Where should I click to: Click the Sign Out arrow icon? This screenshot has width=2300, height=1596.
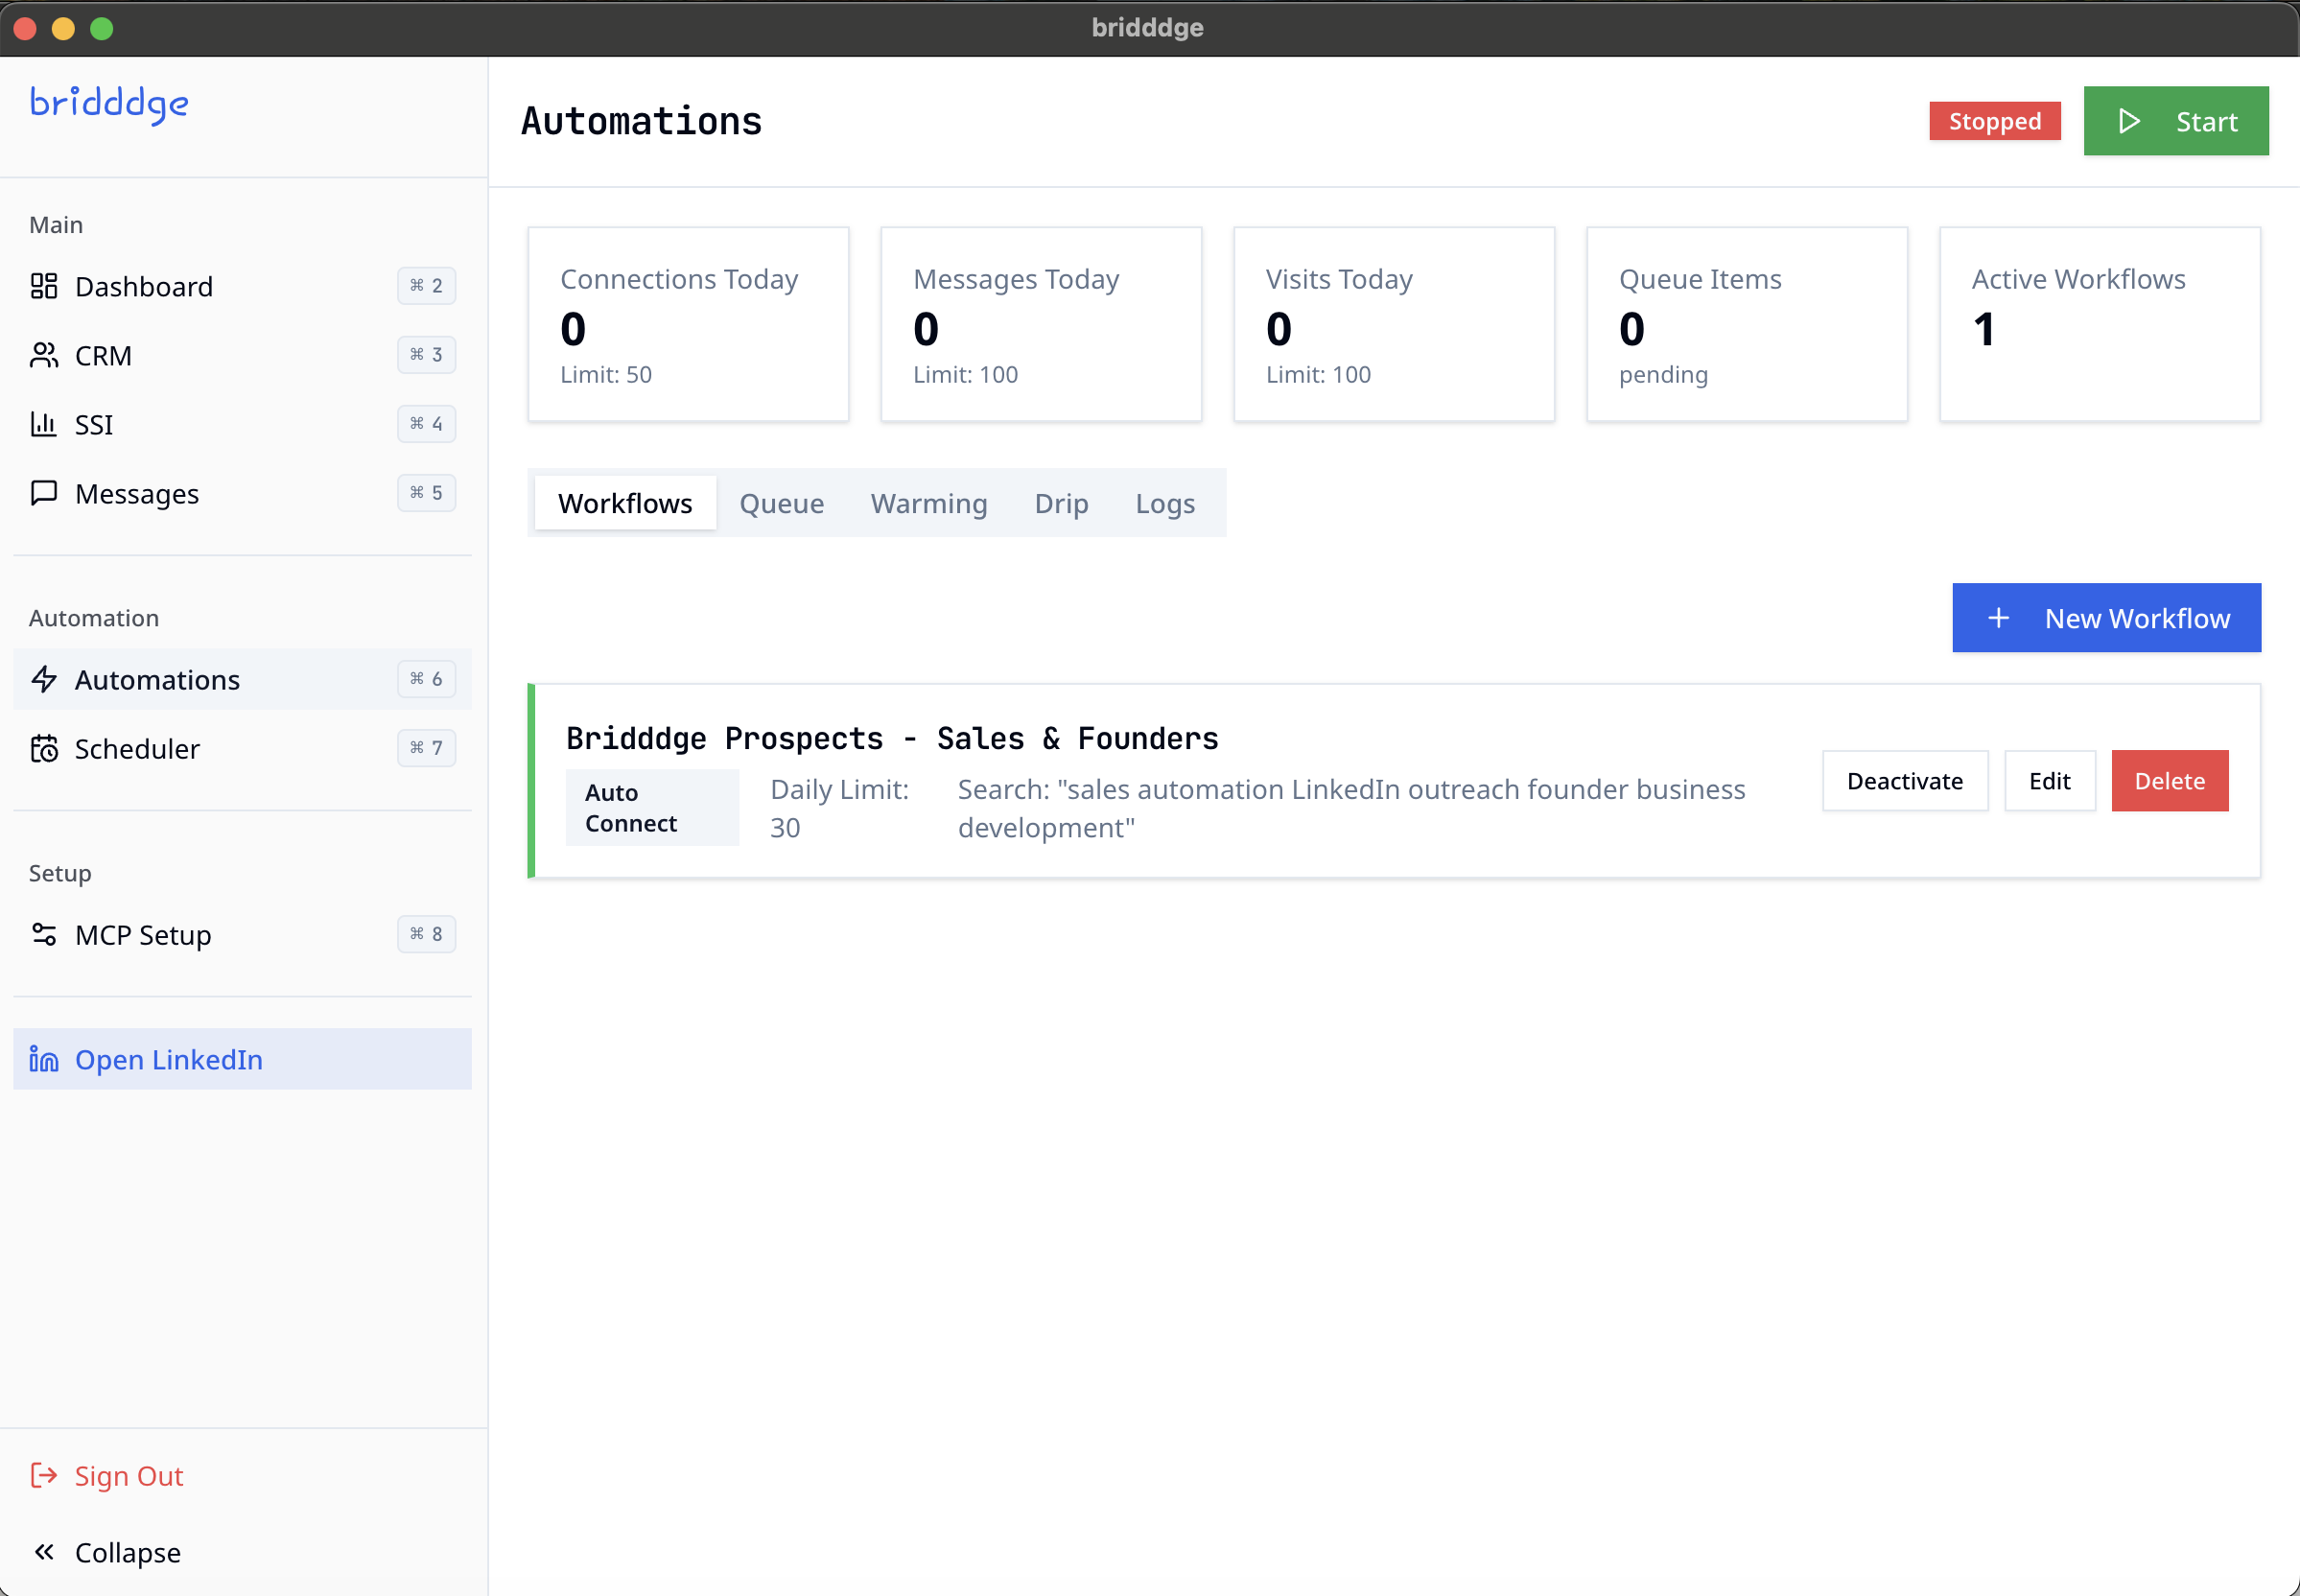tap(44, 1475)
